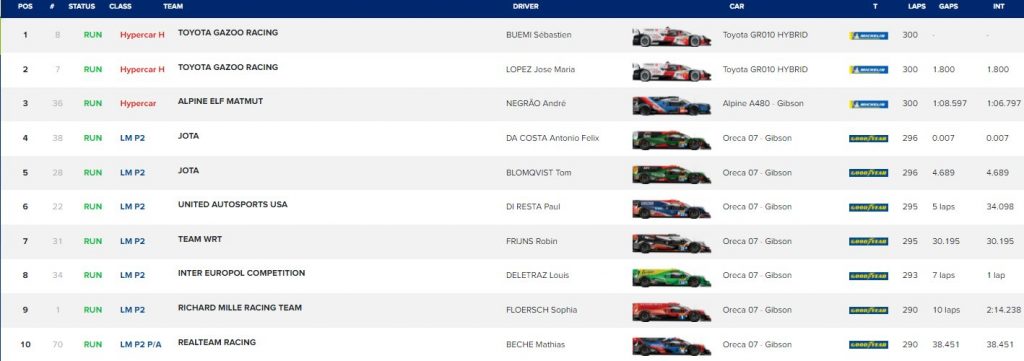
Task: Click the Richard Mille red car icon
Action: click(671, 312)
